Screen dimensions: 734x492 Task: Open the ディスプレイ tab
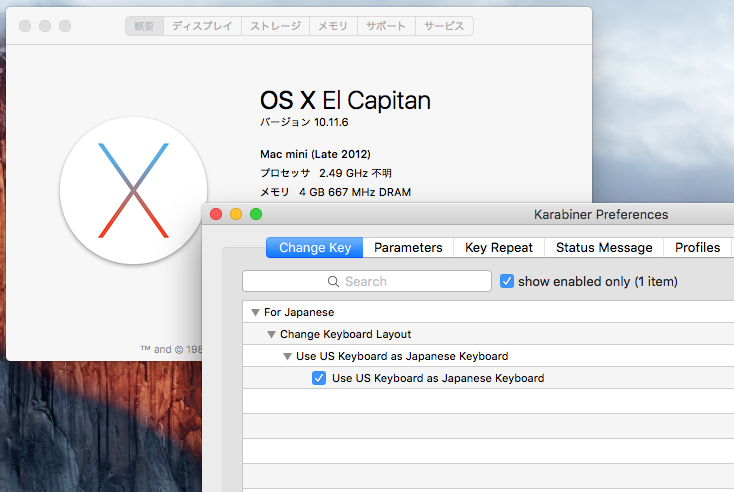(201, 26)
